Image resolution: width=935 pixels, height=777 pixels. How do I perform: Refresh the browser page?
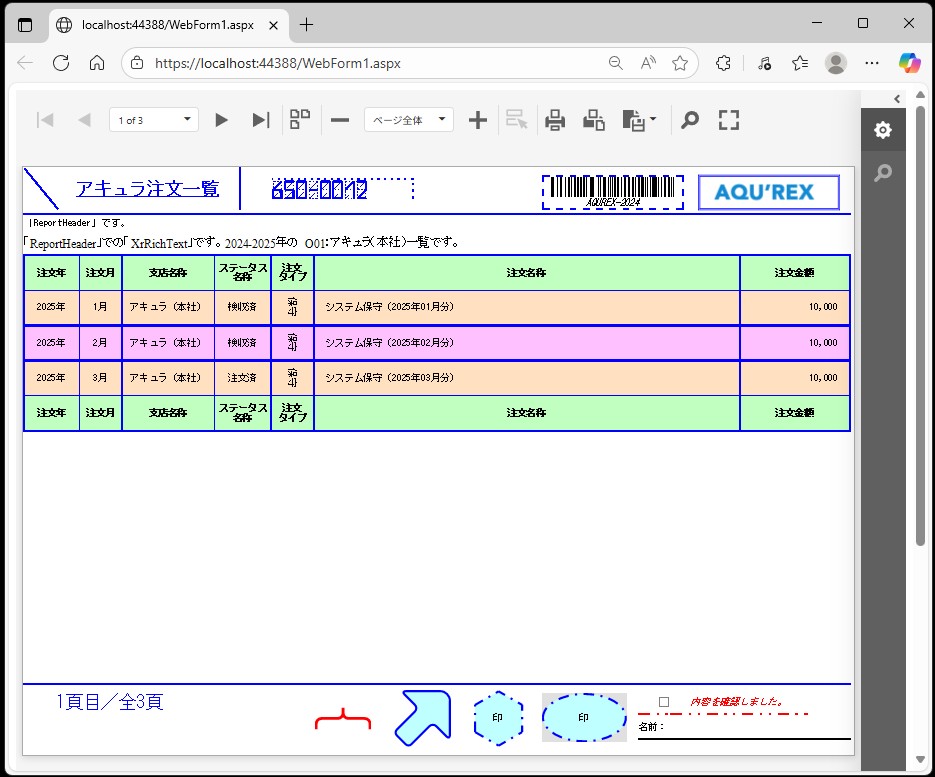click(61, 63)
